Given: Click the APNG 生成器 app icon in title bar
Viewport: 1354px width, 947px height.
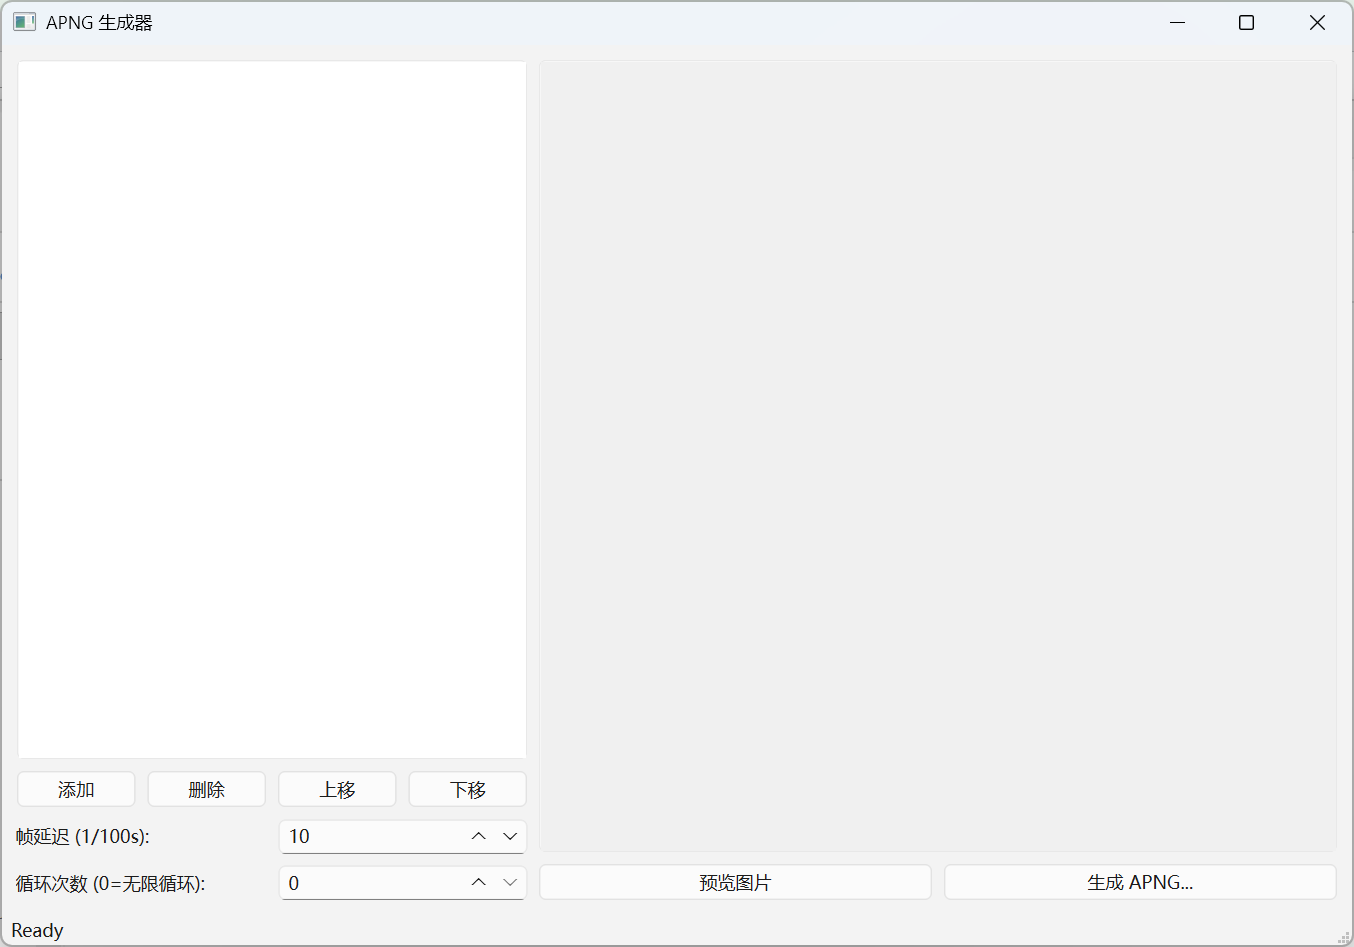Looking at the screenshot, I should pyautogui.click(x=25, y=22).
